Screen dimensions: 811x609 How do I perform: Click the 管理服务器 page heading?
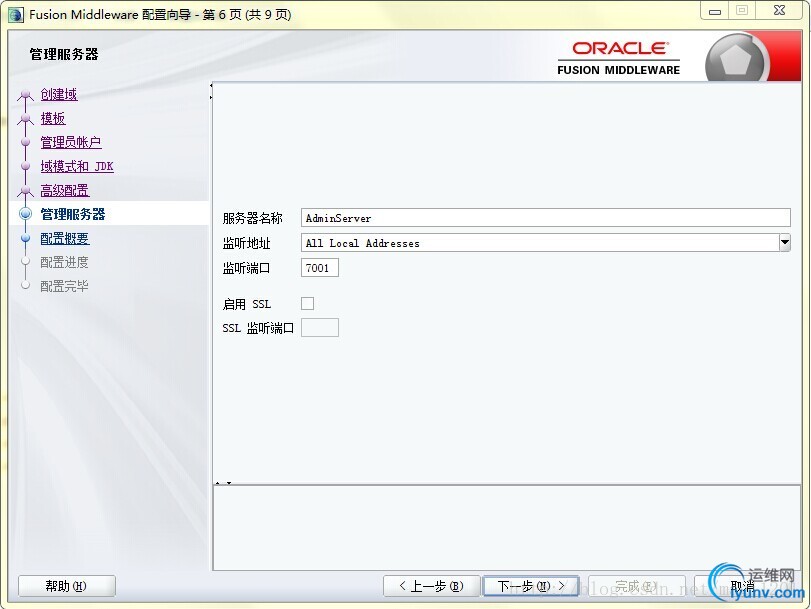pos(64,54)
